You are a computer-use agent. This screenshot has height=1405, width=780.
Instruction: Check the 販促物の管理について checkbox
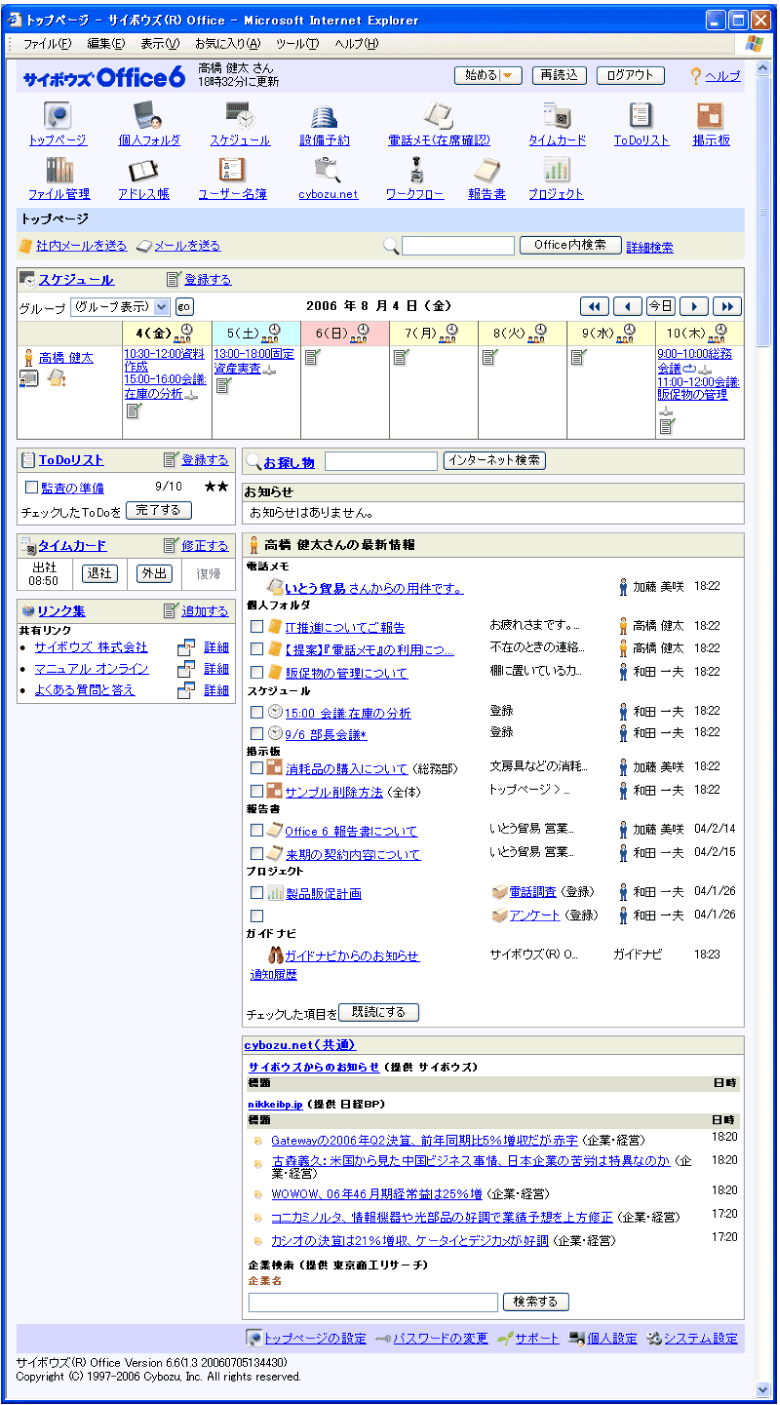coord(257,672)
